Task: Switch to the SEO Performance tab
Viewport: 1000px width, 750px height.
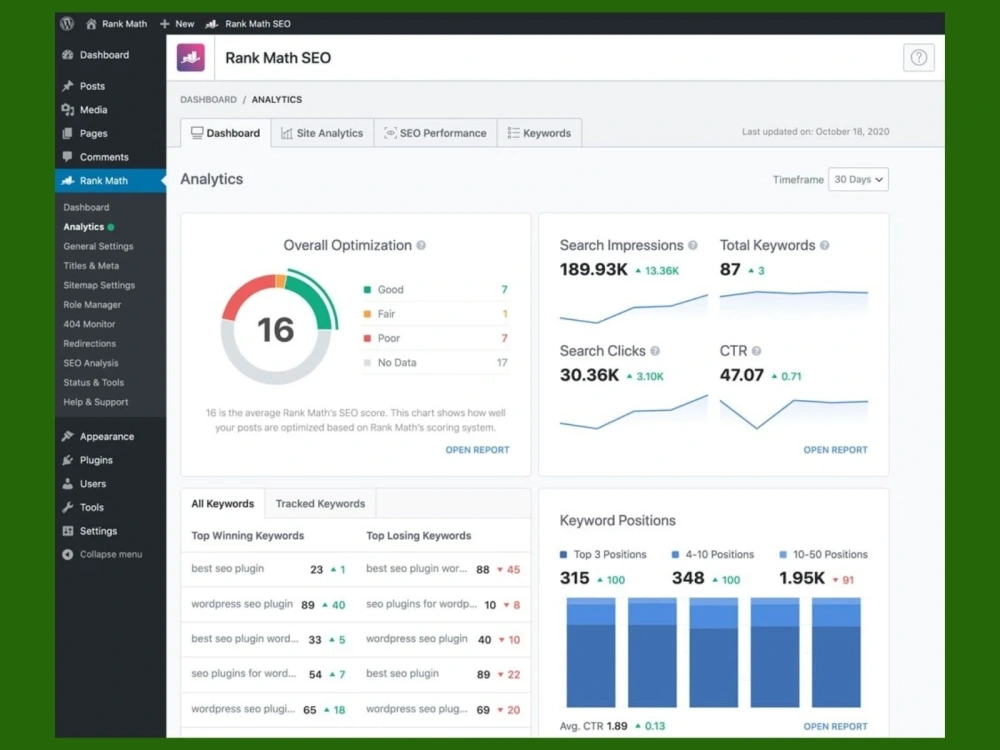Action: click(435, 133)
